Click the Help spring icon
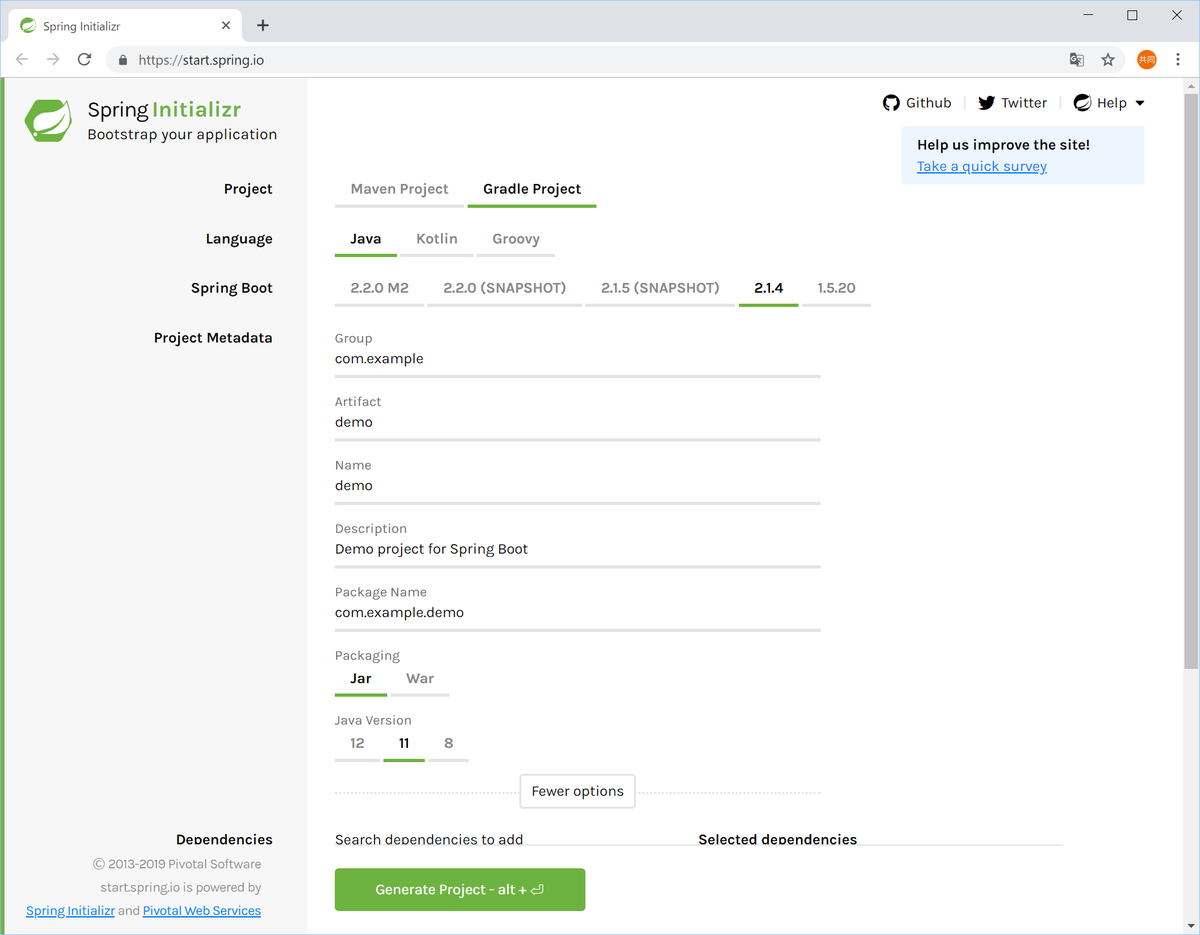The width and height of the screenshot is (1200, 935). 1082,102
